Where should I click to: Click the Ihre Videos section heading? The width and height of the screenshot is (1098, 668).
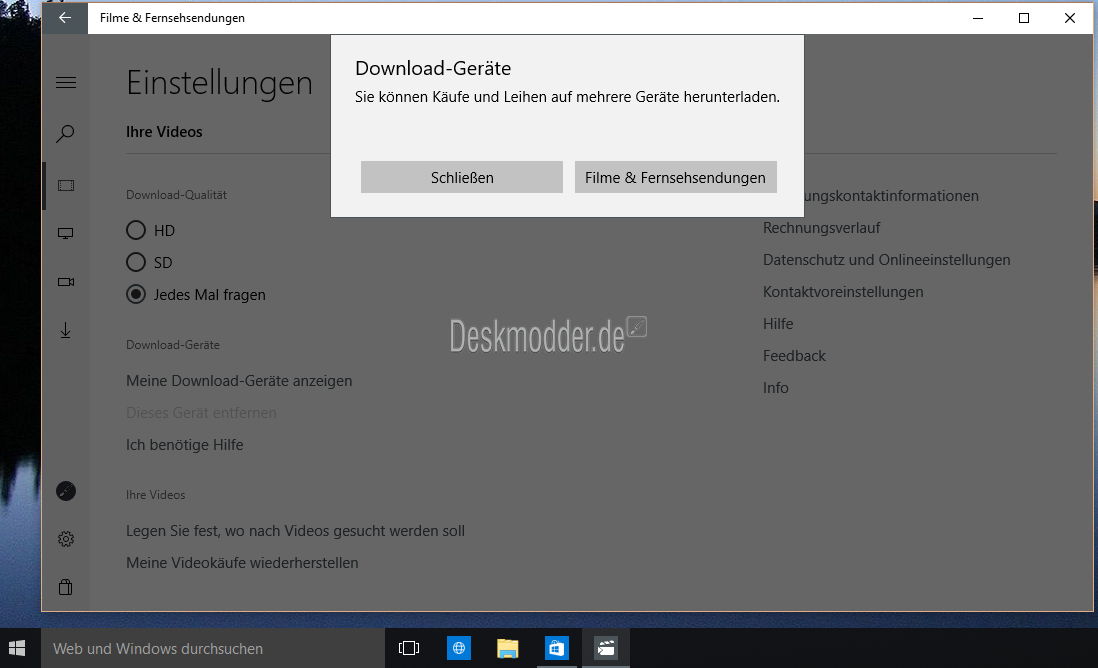point(164,132)
